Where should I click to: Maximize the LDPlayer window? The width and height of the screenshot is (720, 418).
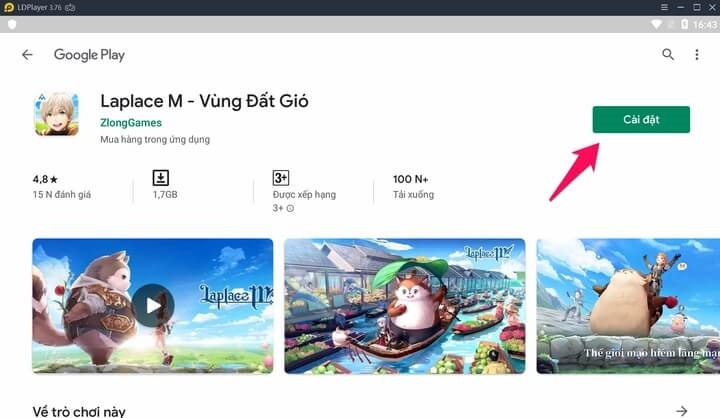click(697, 7)
